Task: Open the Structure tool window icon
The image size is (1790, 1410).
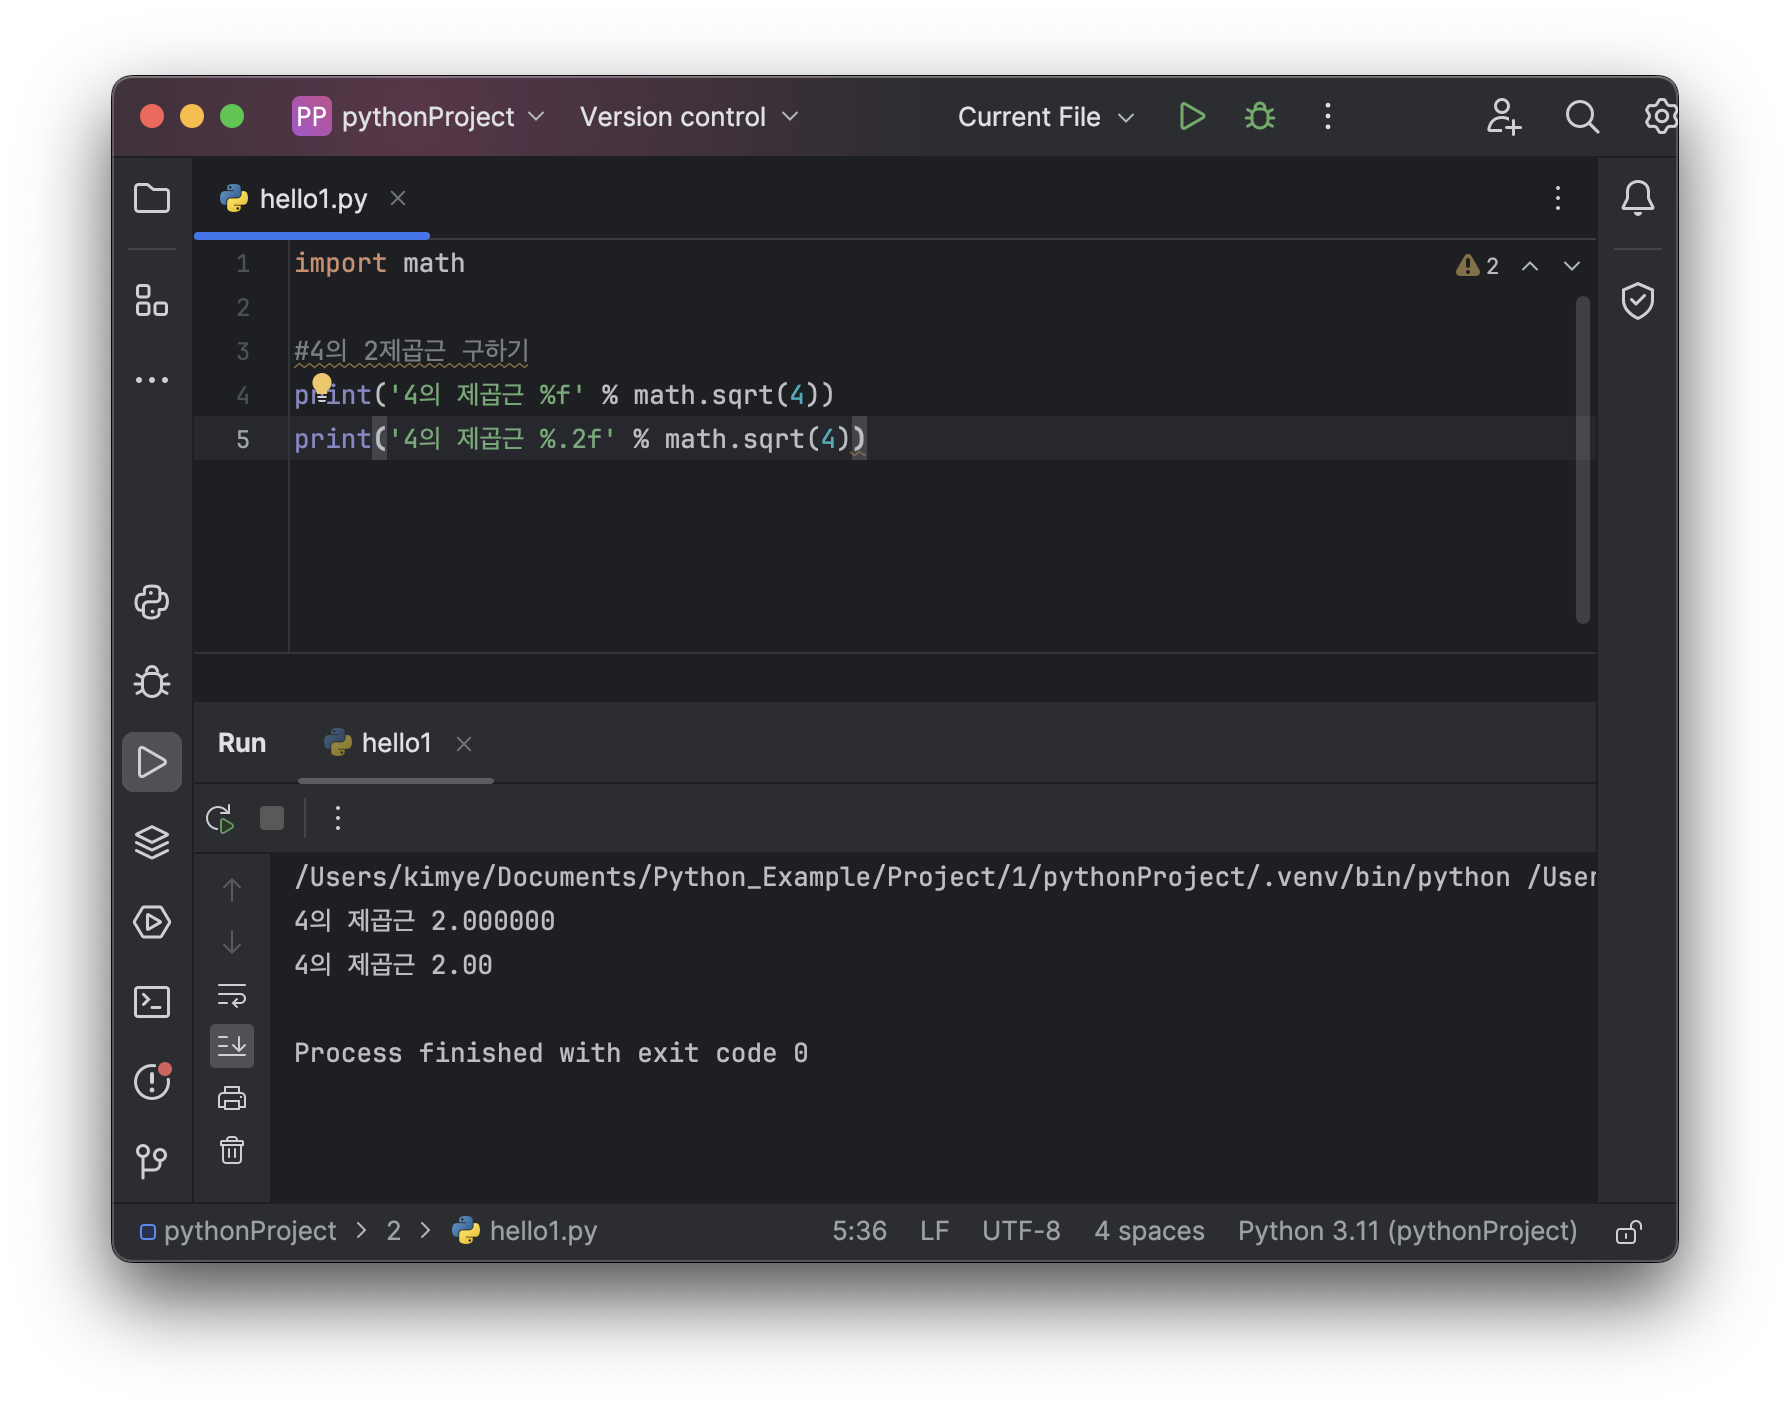Action: [x=152, y=300]
